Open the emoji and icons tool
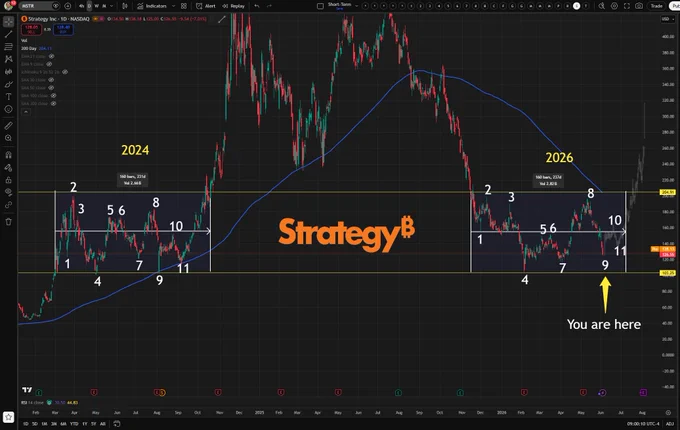 click(x=8, y=109)
